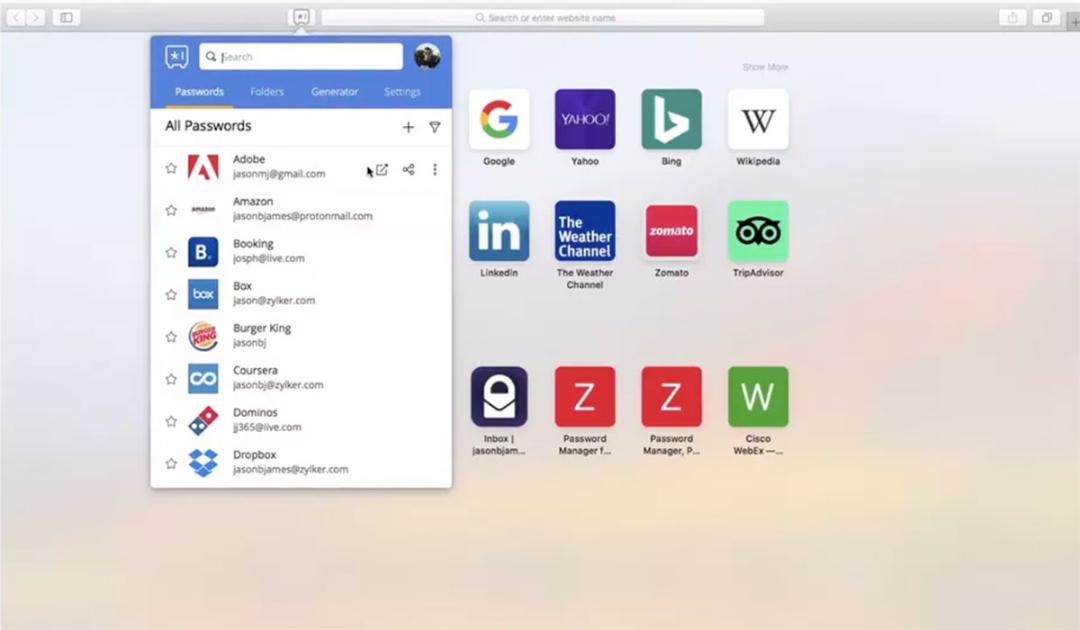Image resolution: width=1080 pixels, height=630 pixels.
Task: Open TripAdvisor favorite tile
Action: [758, 231]
